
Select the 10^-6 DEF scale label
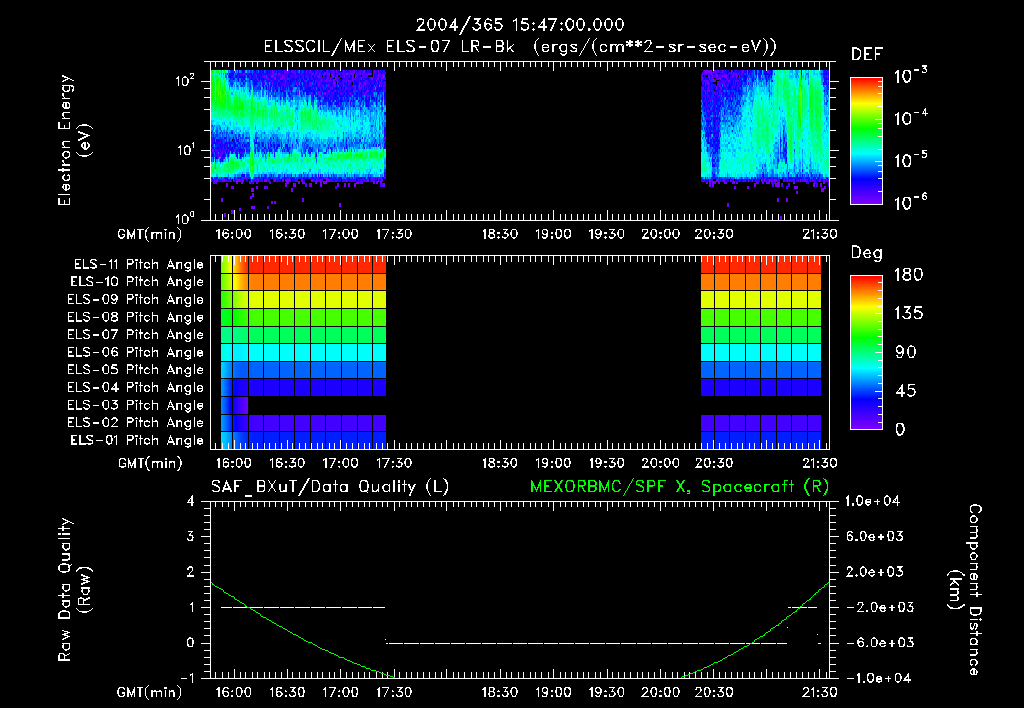(910, 202)
